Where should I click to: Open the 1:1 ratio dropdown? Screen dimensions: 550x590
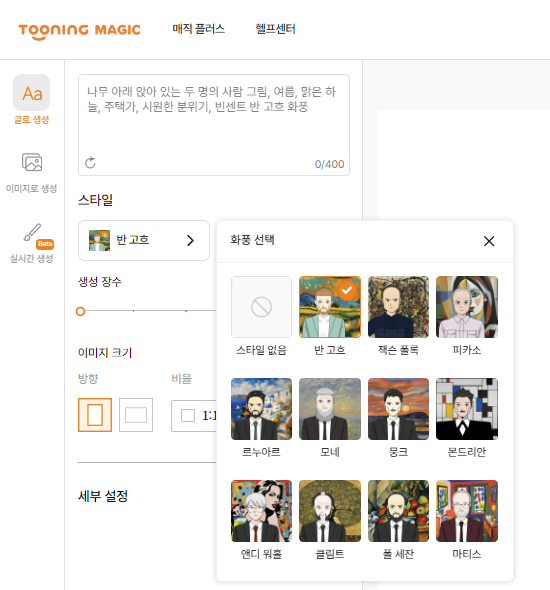coord(194,415)
